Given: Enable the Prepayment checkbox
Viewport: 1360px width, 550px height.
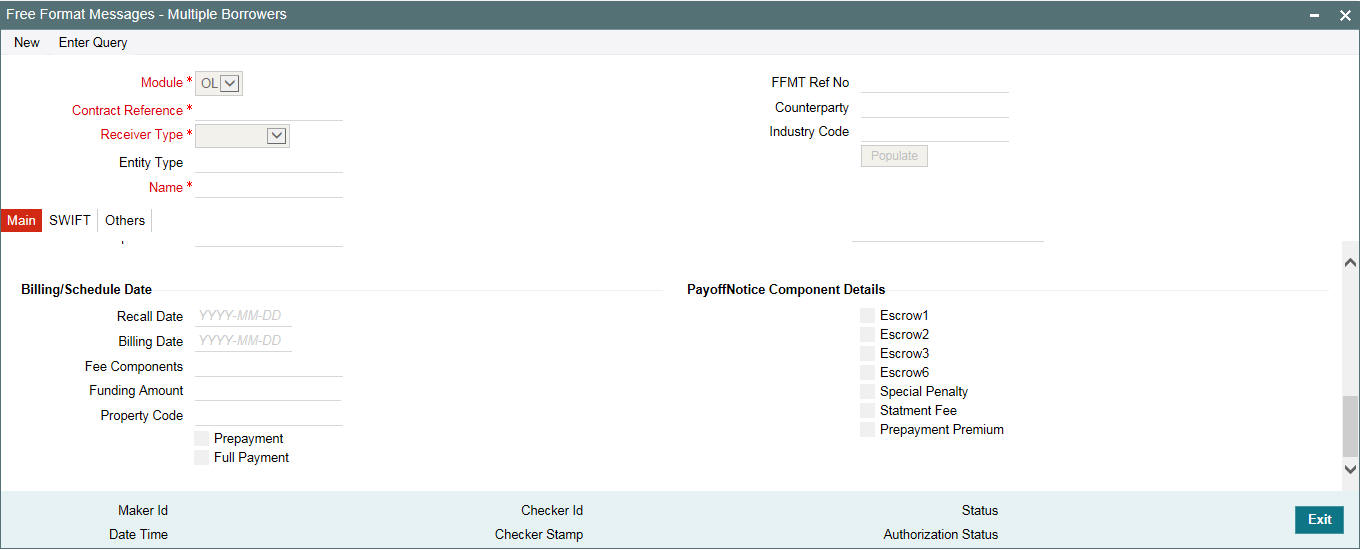Looking at the screenshot, I should (203, 438).
